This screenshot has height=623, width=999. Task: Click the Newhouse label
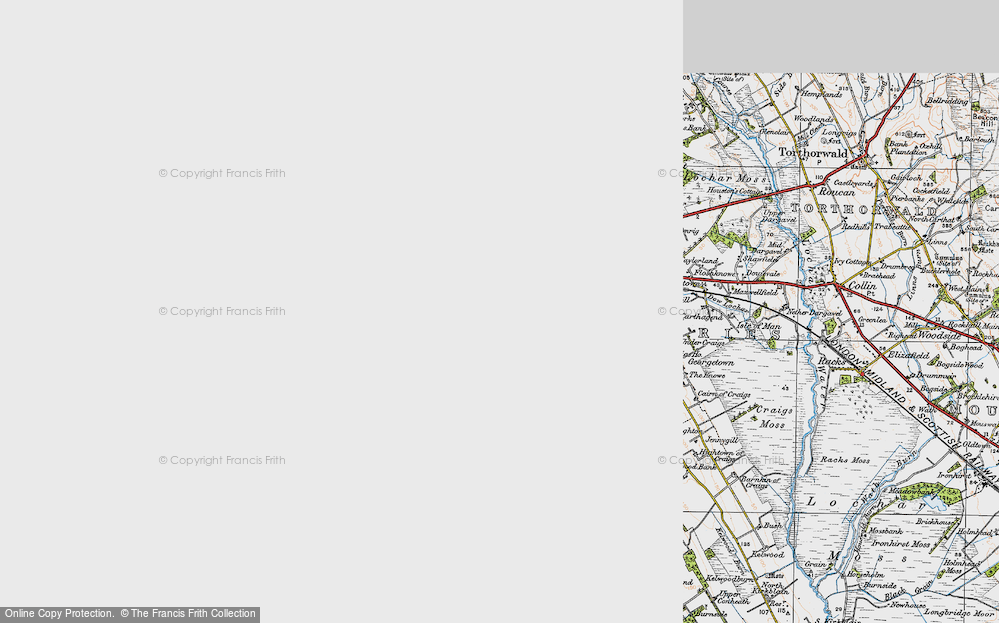click(908, 605)
